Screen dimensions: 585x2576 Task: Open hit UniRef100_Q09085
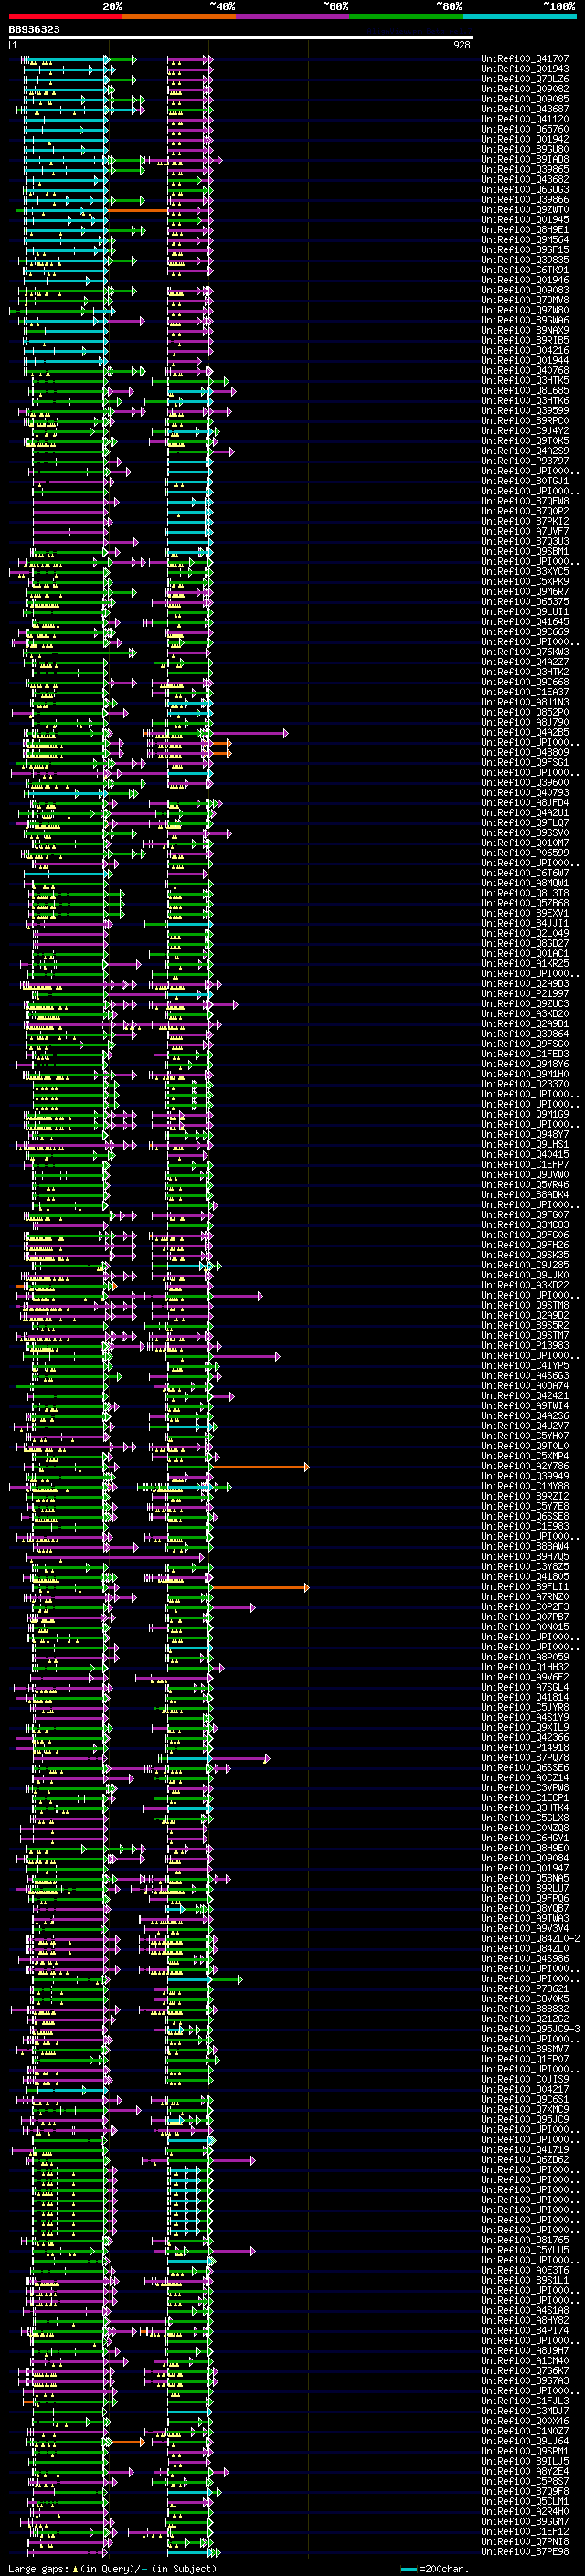click(x=525, y=99)
